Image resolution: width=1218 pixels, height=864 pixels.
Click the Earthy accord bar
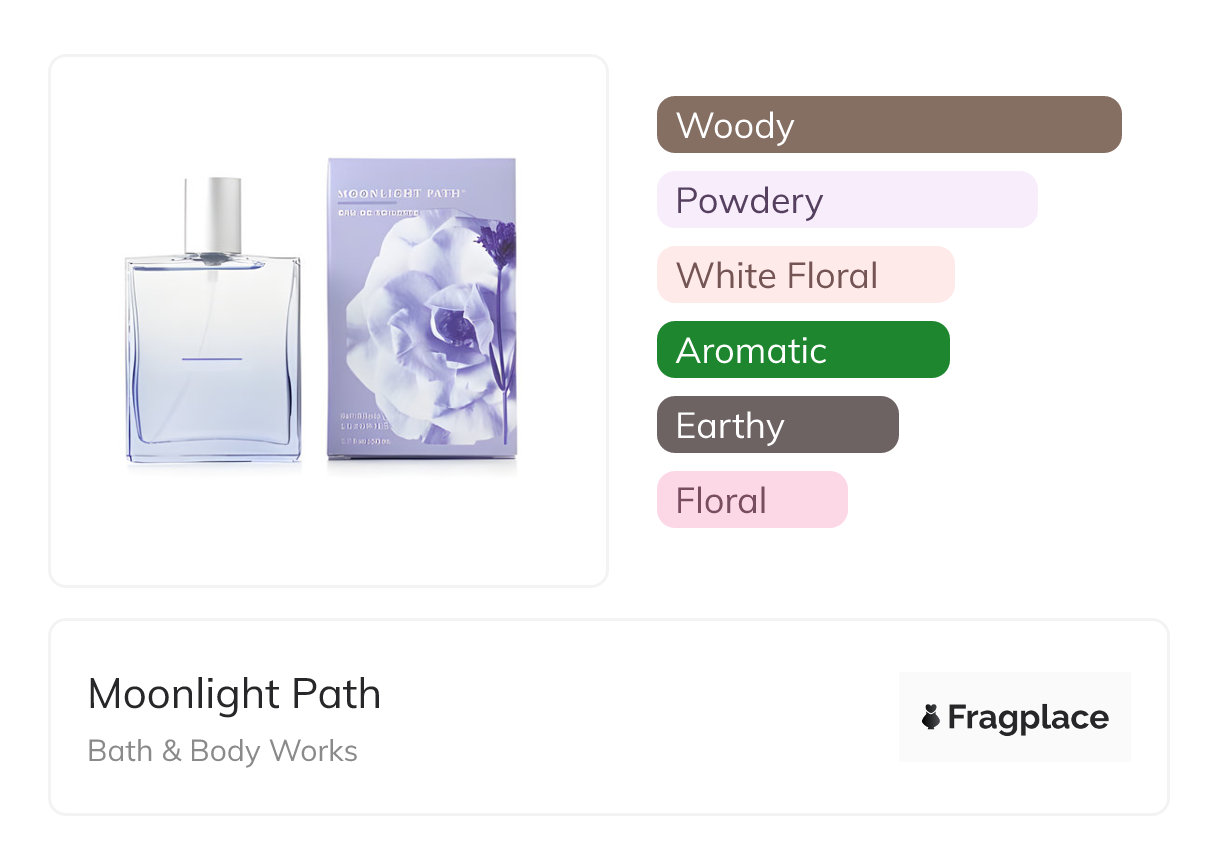(x=777, y=425)
